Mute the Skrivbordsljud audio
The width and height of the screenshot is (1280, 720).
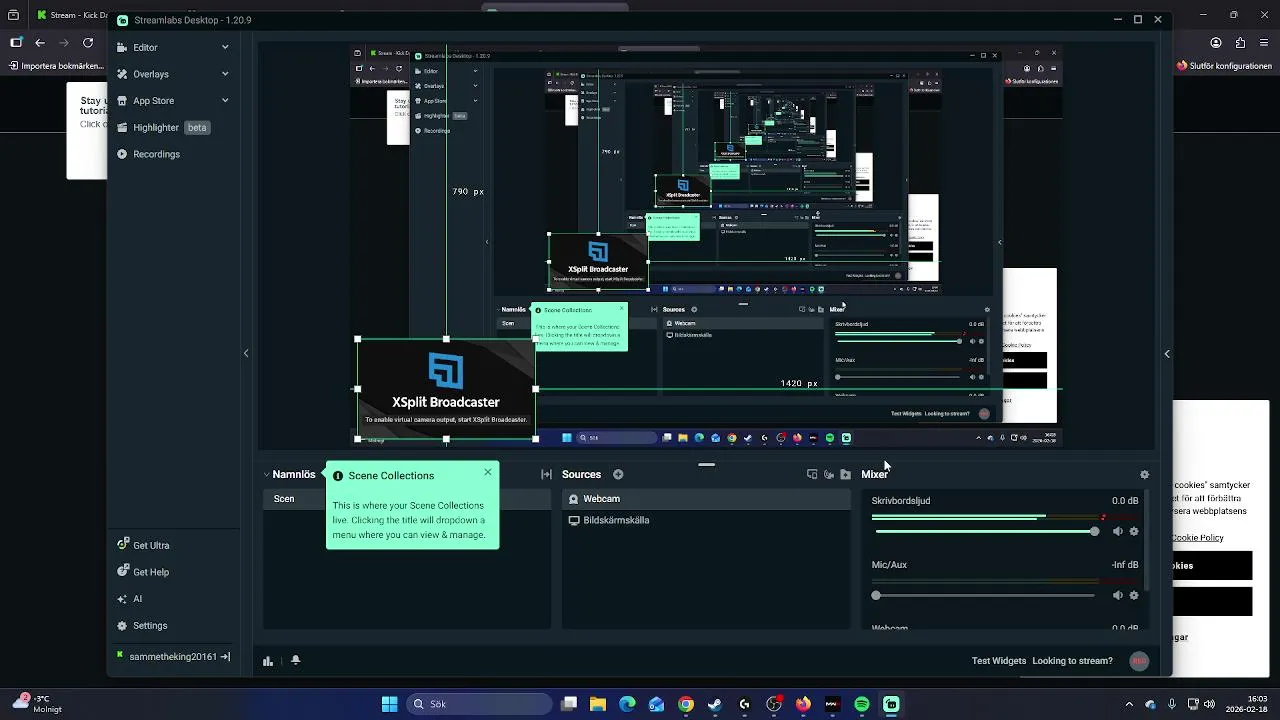click(x=1118, y=532)
